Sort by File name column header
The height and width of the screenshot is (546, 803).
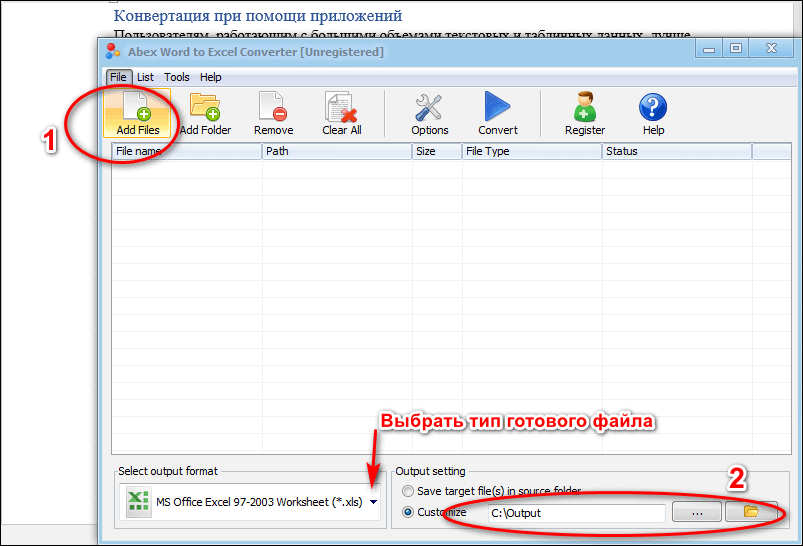point(186,151)
